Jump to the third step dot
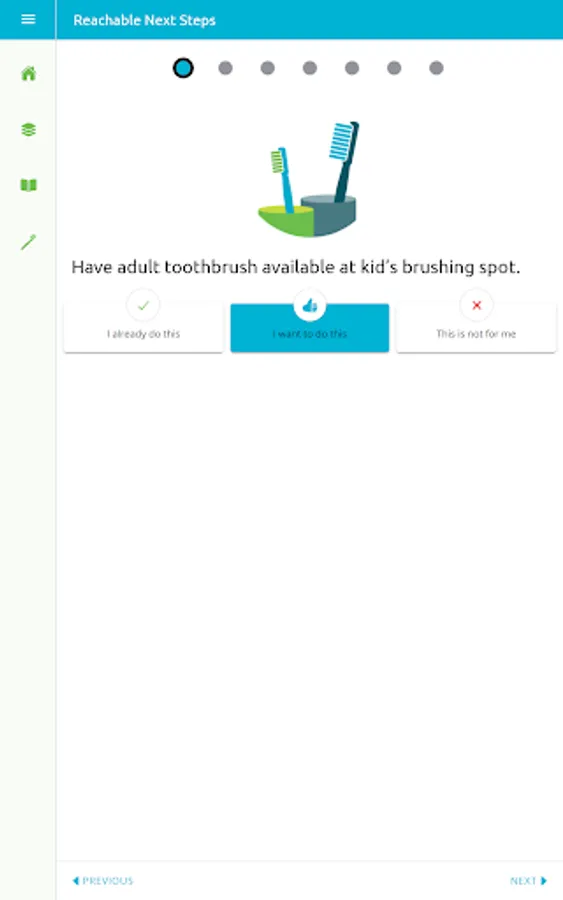 click(x=267, y=68)
